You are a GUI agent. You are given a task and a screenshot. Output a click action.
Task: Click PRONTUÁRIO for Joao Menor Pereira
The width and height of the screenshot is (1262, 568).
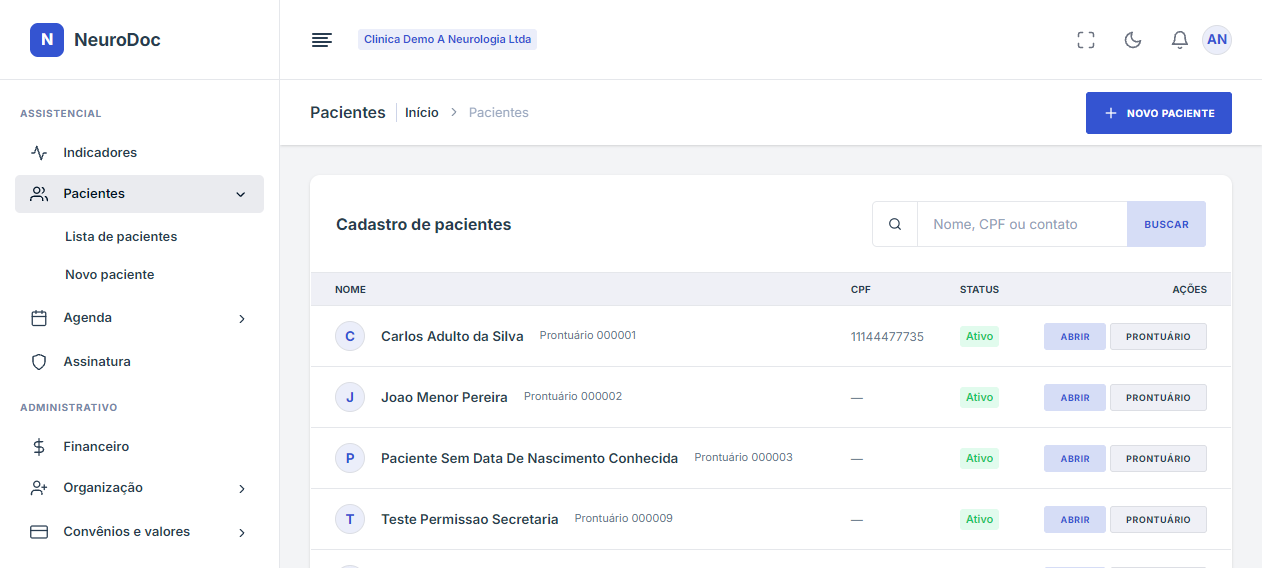point(1158,397)
